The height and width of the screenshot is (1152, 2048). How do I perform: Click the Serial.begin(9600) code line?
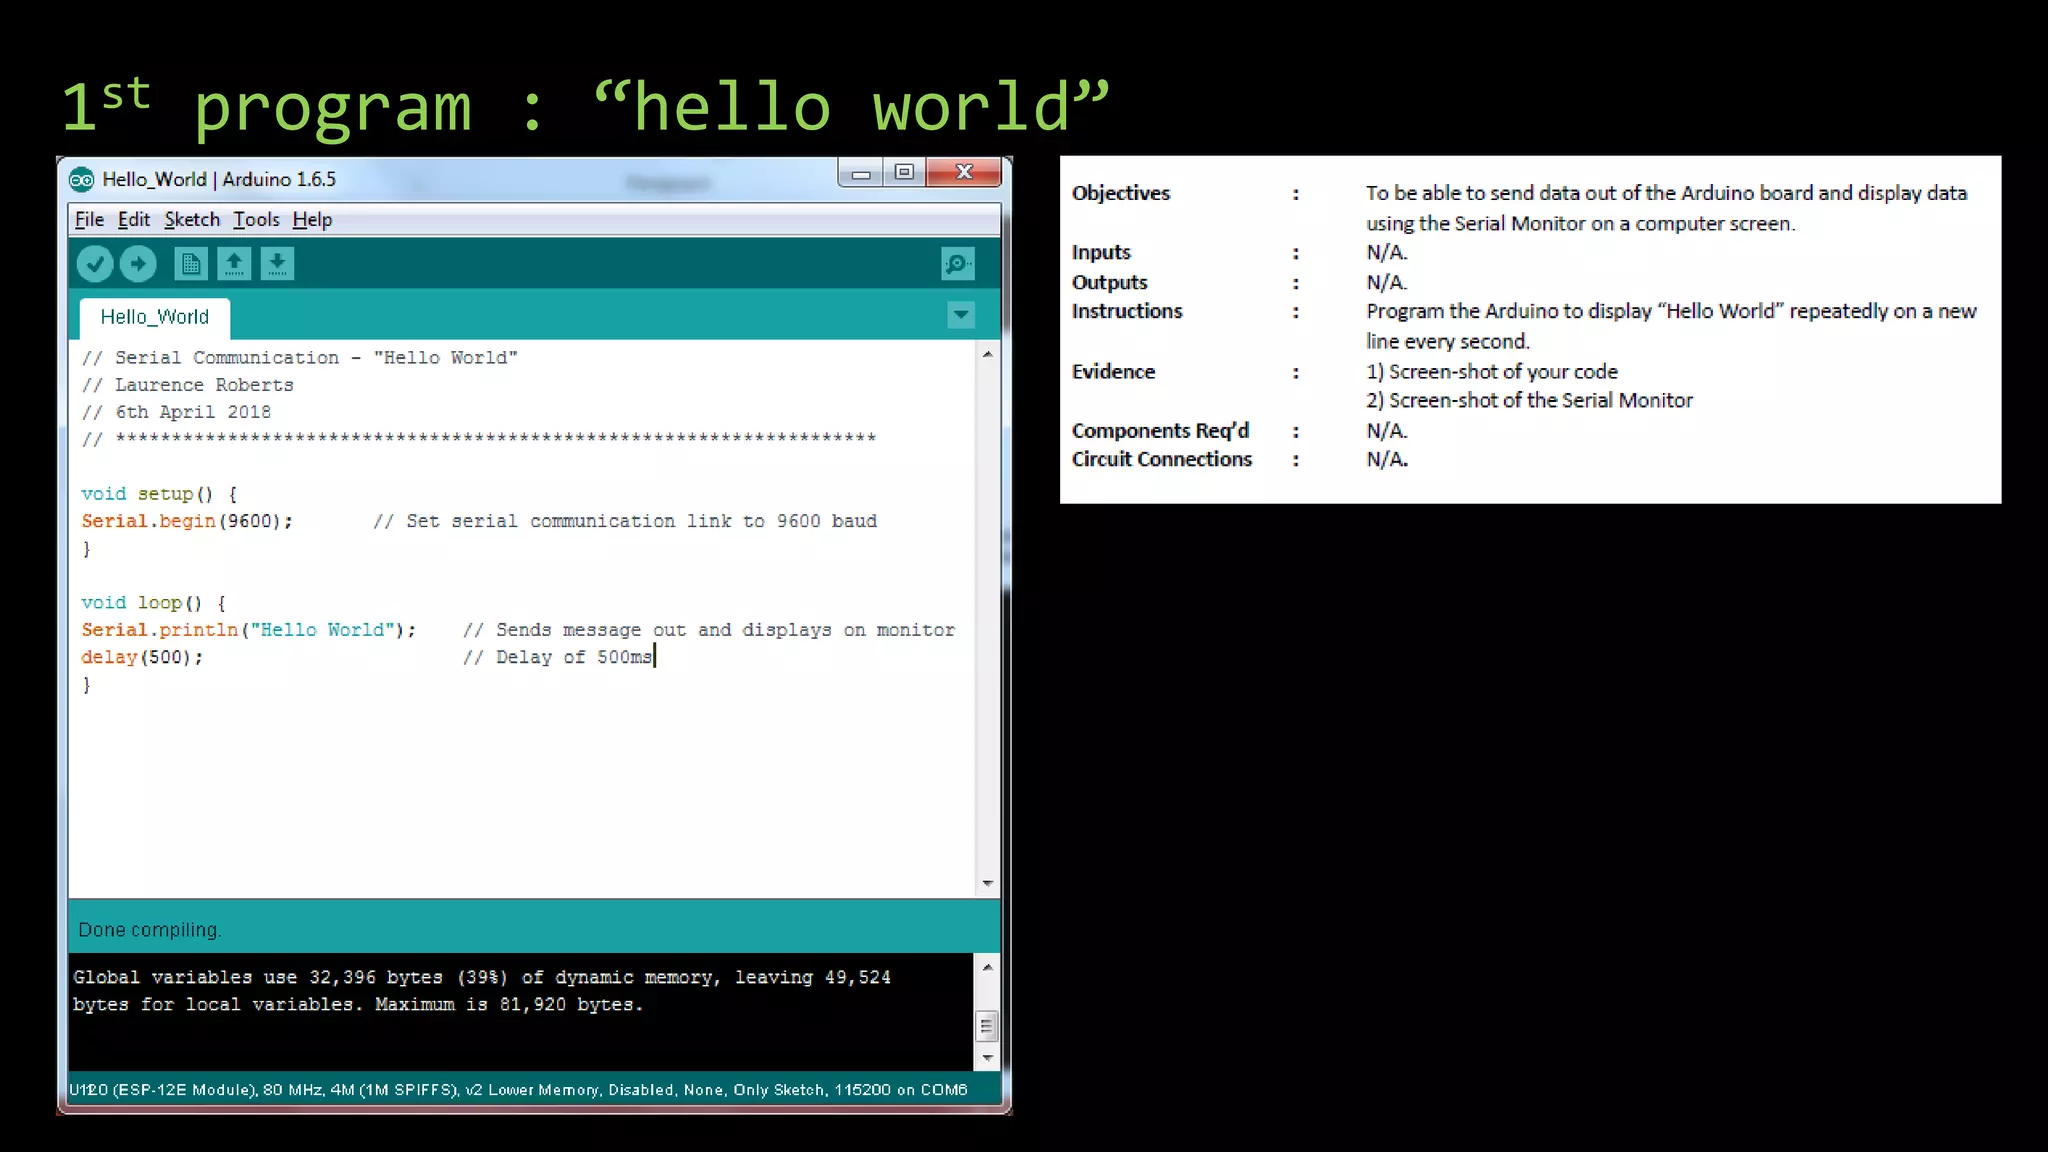click(x=187, y=522)
